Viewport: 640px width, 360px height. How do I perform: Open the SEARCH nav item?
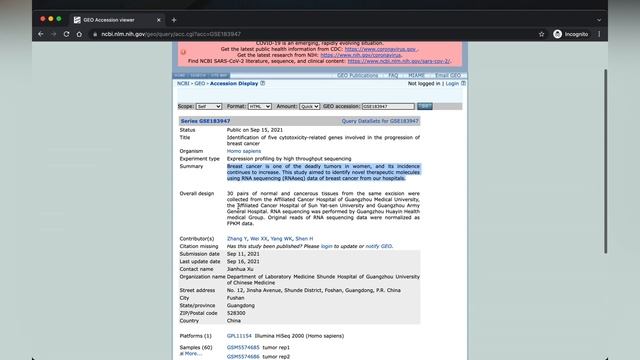(198, 76)
